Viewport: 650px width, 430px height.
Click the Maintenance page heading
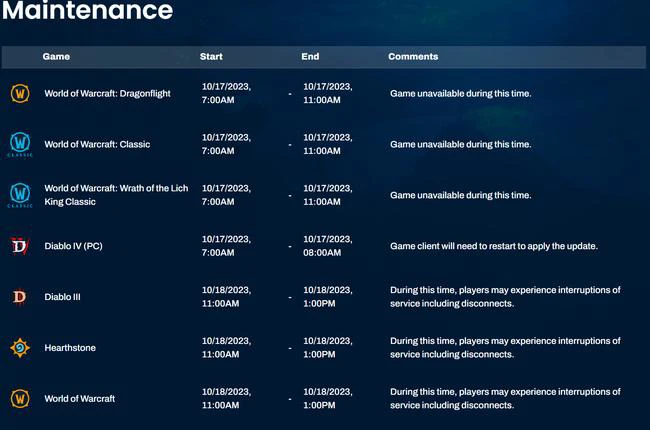tap(87, 10)
